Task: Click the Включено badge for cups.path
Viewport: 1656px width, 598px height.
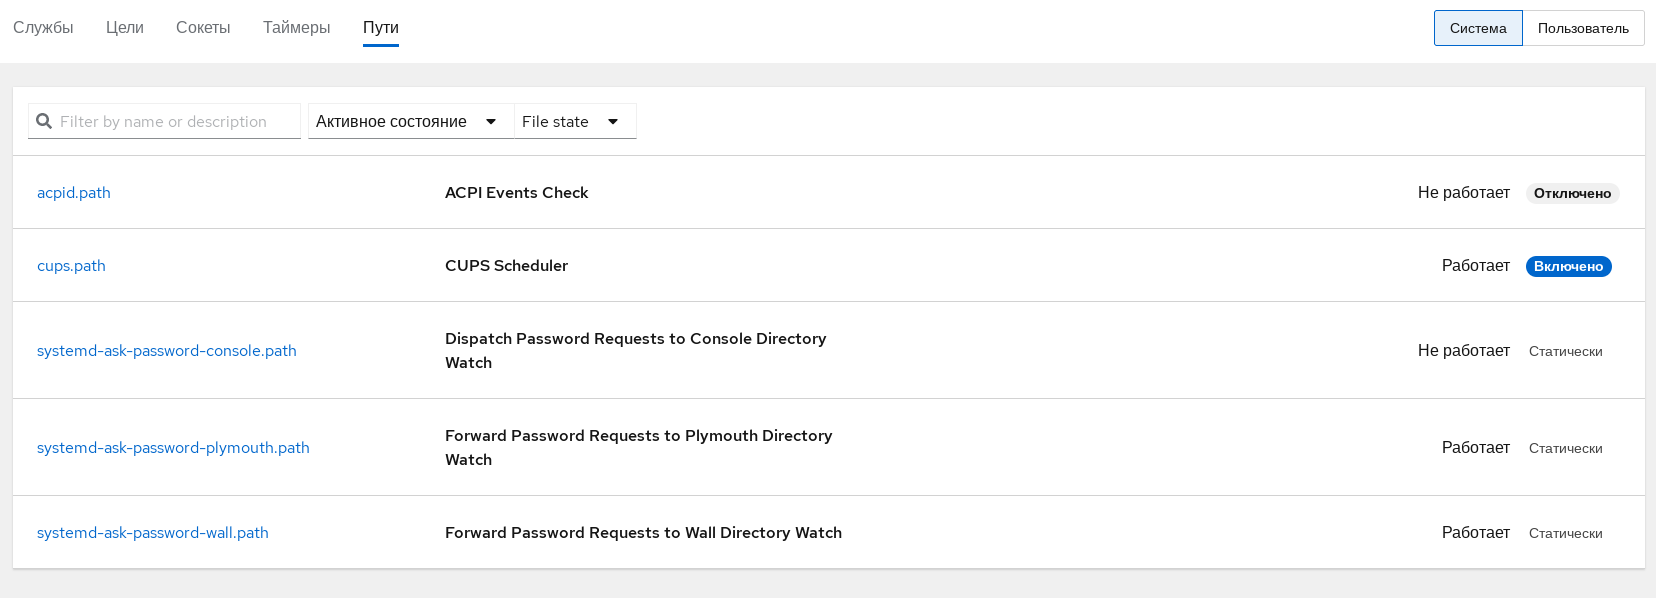Action: coord(1567,267)
